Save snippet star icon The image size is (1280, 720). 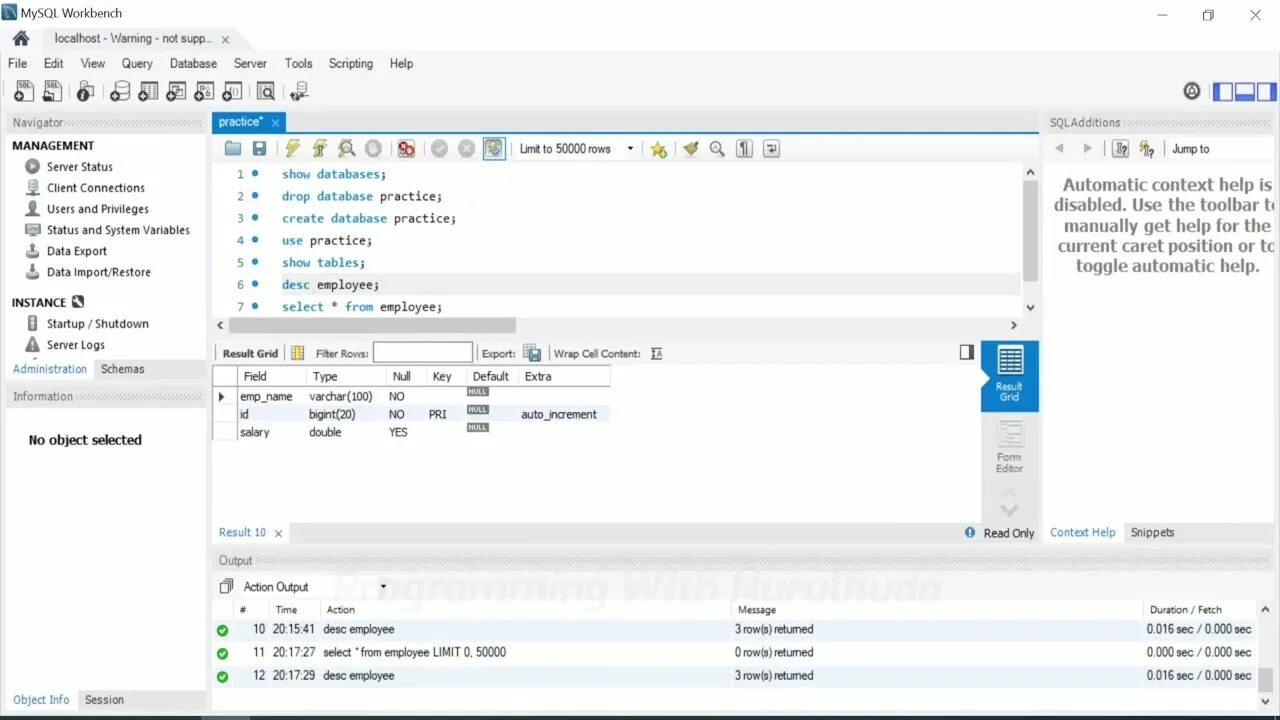(658, 149)
